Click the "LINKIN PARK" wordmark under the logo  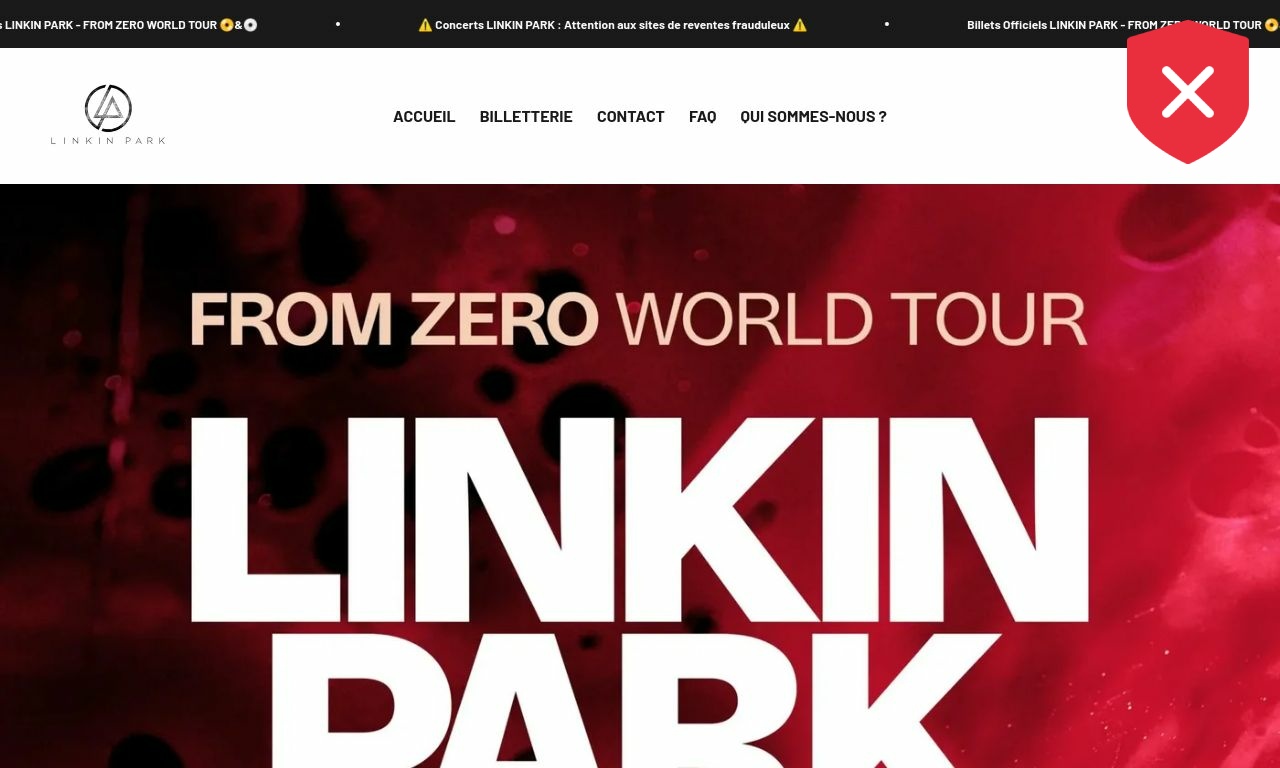click(x=108, y=140)
